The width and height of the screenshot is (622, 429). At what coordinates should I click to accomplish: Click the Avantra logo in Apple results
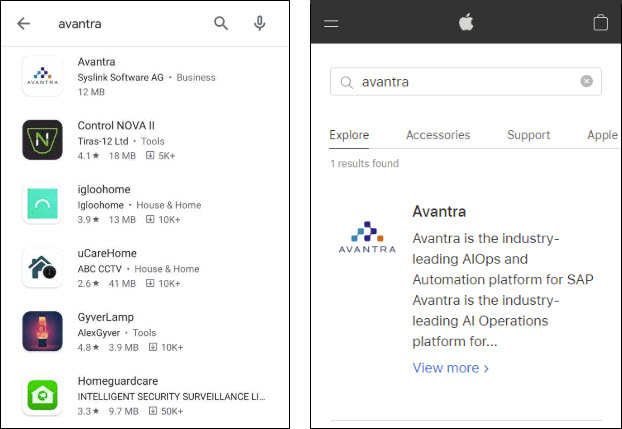[367, 237]
